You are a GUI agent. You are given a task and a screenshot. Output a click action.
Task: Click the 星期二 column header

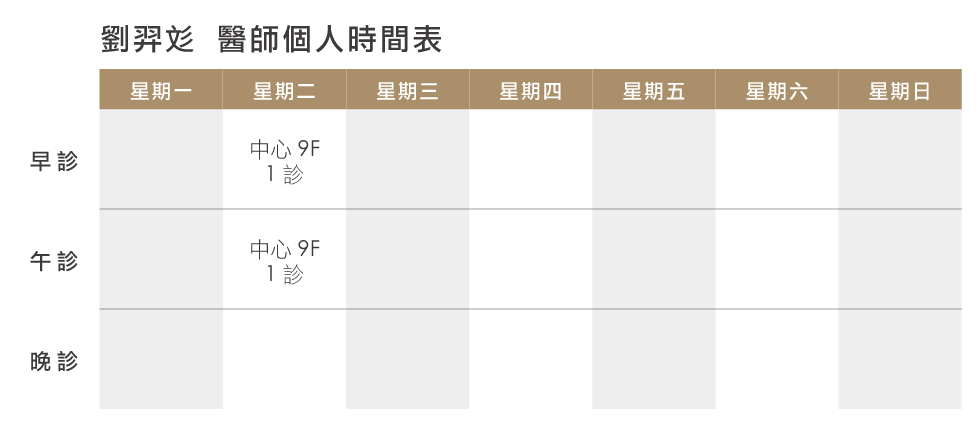[x=284, y=92]
